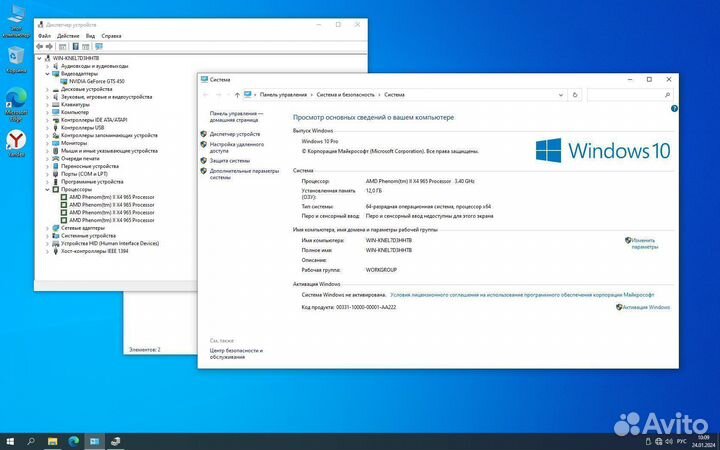Open Edge browser from taskbar
This screenshot has height=450, width=720.
click(73, 442)
